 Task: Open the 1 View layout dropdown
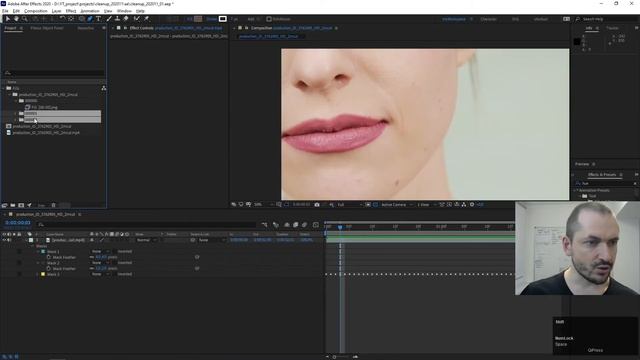point(426,204)
